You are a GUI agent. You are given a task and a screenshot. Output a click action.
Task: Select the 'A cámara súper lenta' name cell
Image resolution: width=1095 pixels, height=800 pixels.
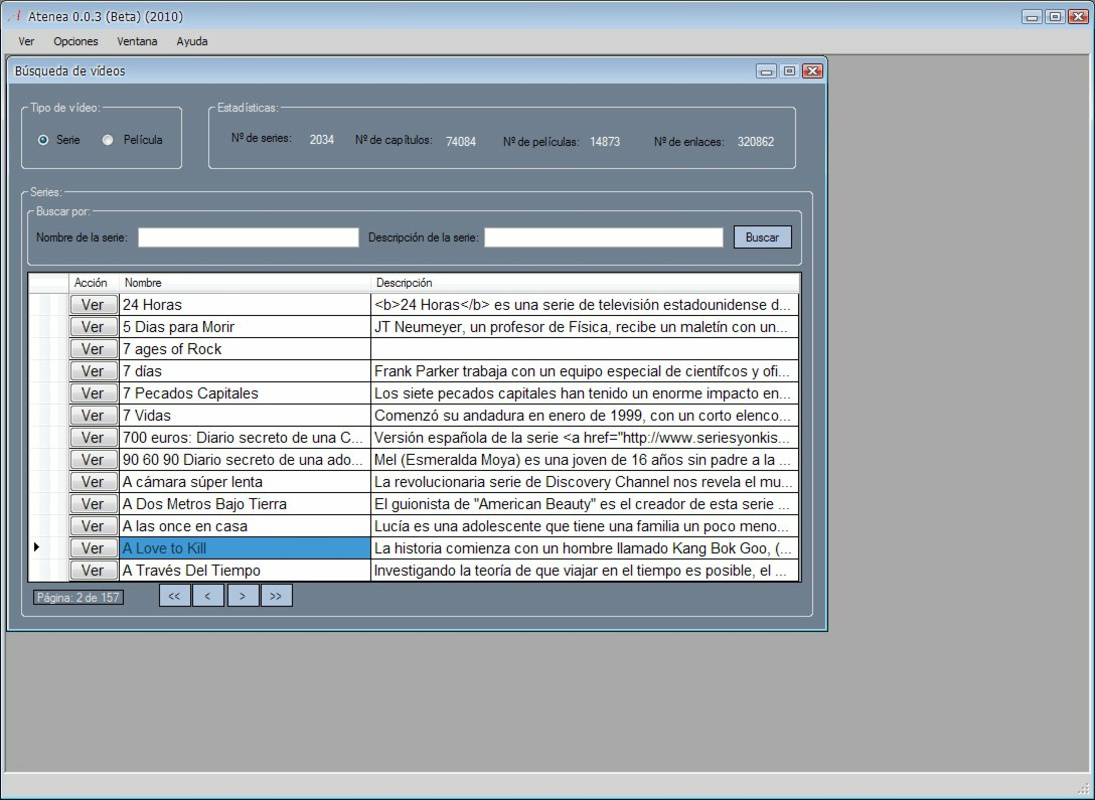[244, 482]
